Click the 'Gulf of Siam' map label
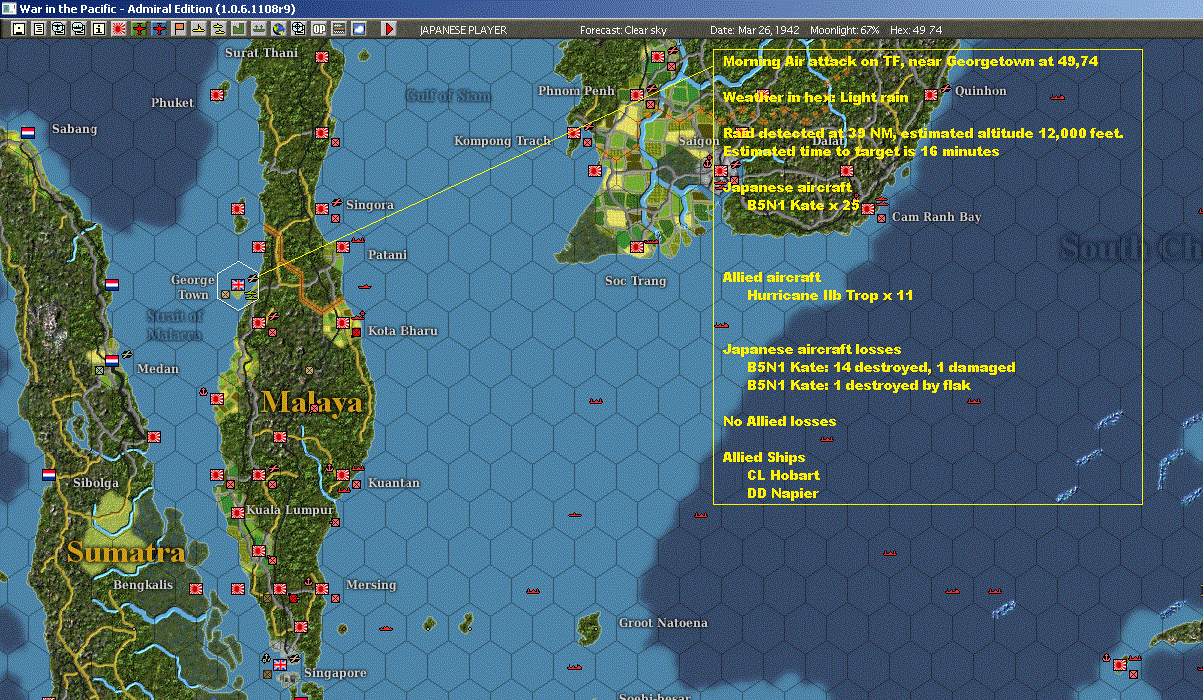The width and height of the screenshot is (1203, 700). (448, 95)
